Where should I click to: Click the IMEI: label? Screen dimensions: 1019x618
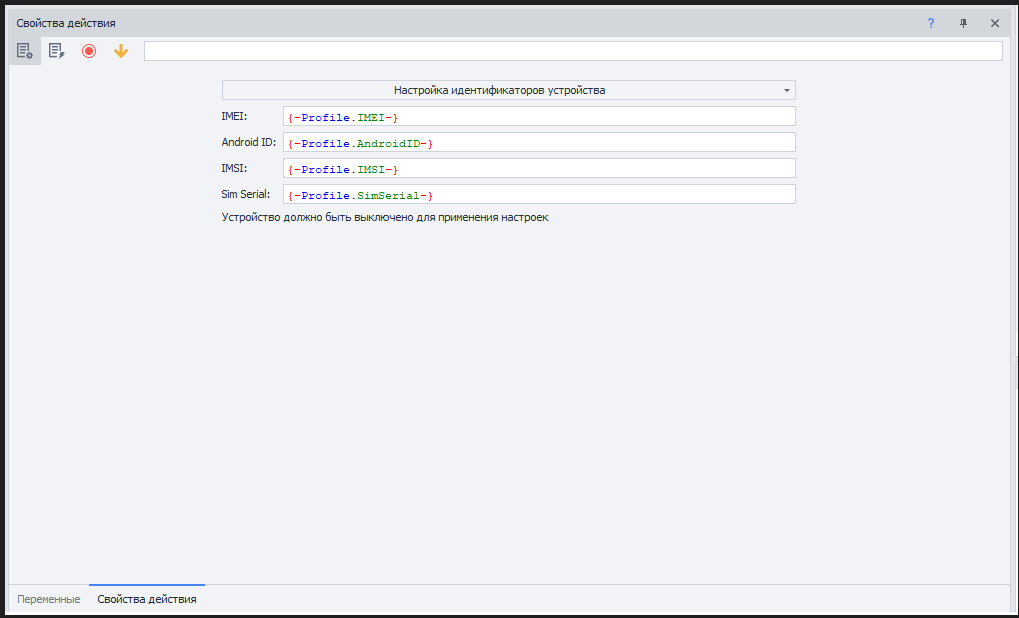point(235,116)
